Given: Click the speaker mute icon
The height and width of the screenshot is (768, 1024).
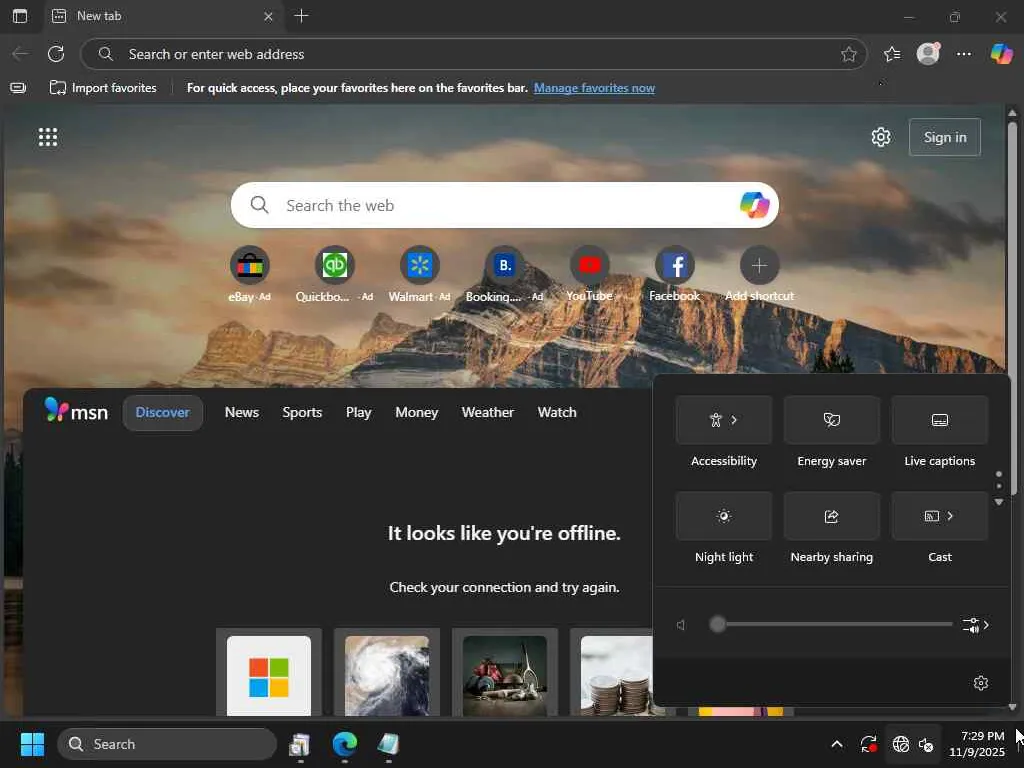Looking at the screenshot, I should (x=681, y=625).
